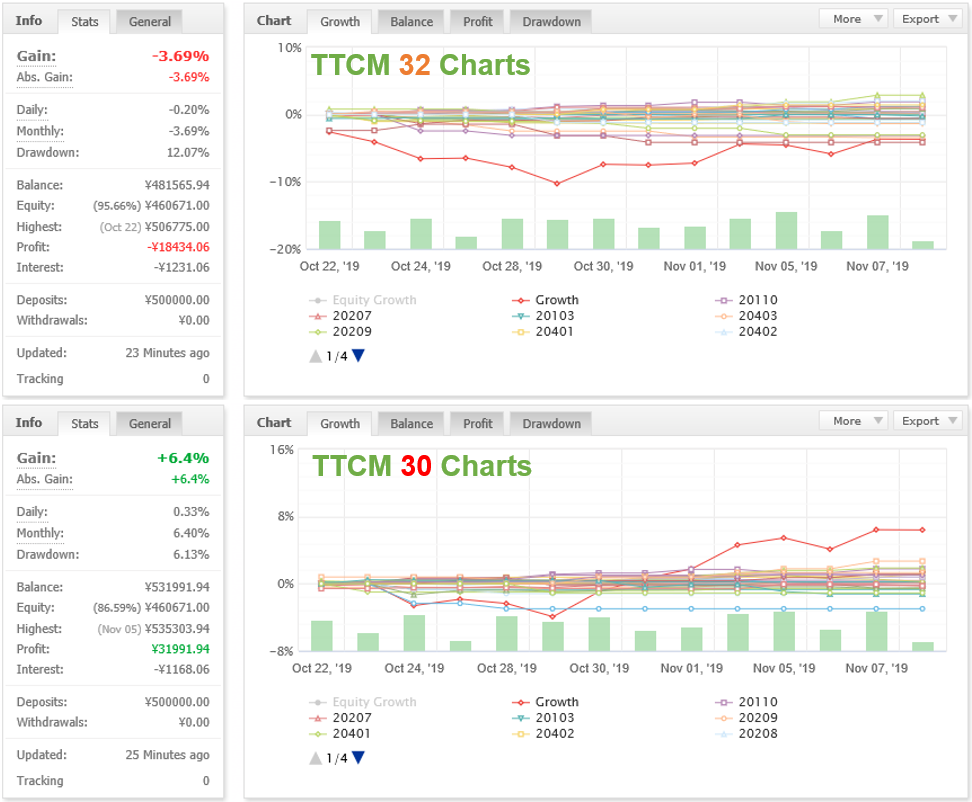Toggle Equity Growth series in bottom chart legend
This screenshot has width=972, height=802.
(x=363, y=702)
